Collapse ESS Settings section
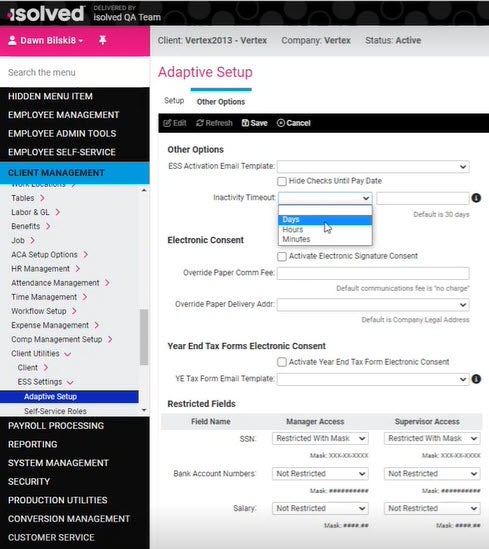The width and height of the screenshot is (489, 549). (x=70, y=382)
